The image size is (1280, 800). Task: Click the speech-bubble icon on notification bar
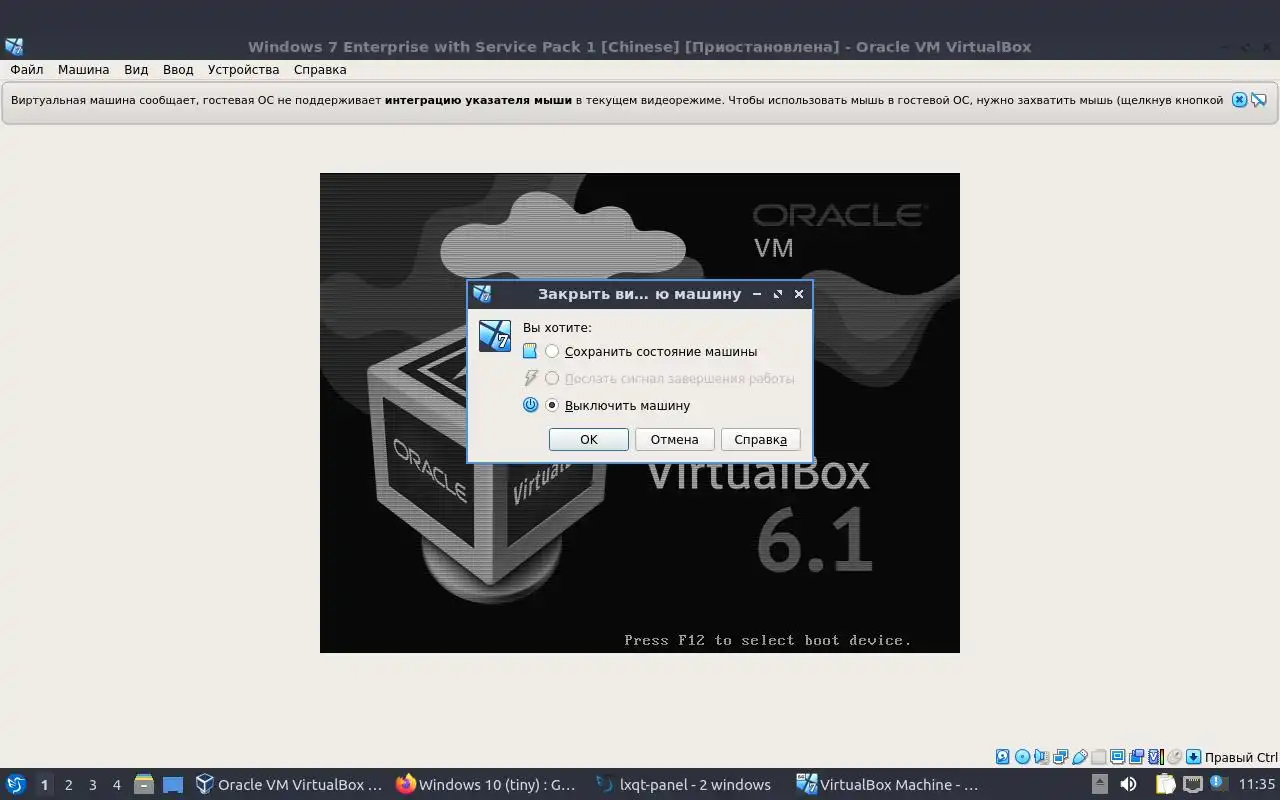1259,100
